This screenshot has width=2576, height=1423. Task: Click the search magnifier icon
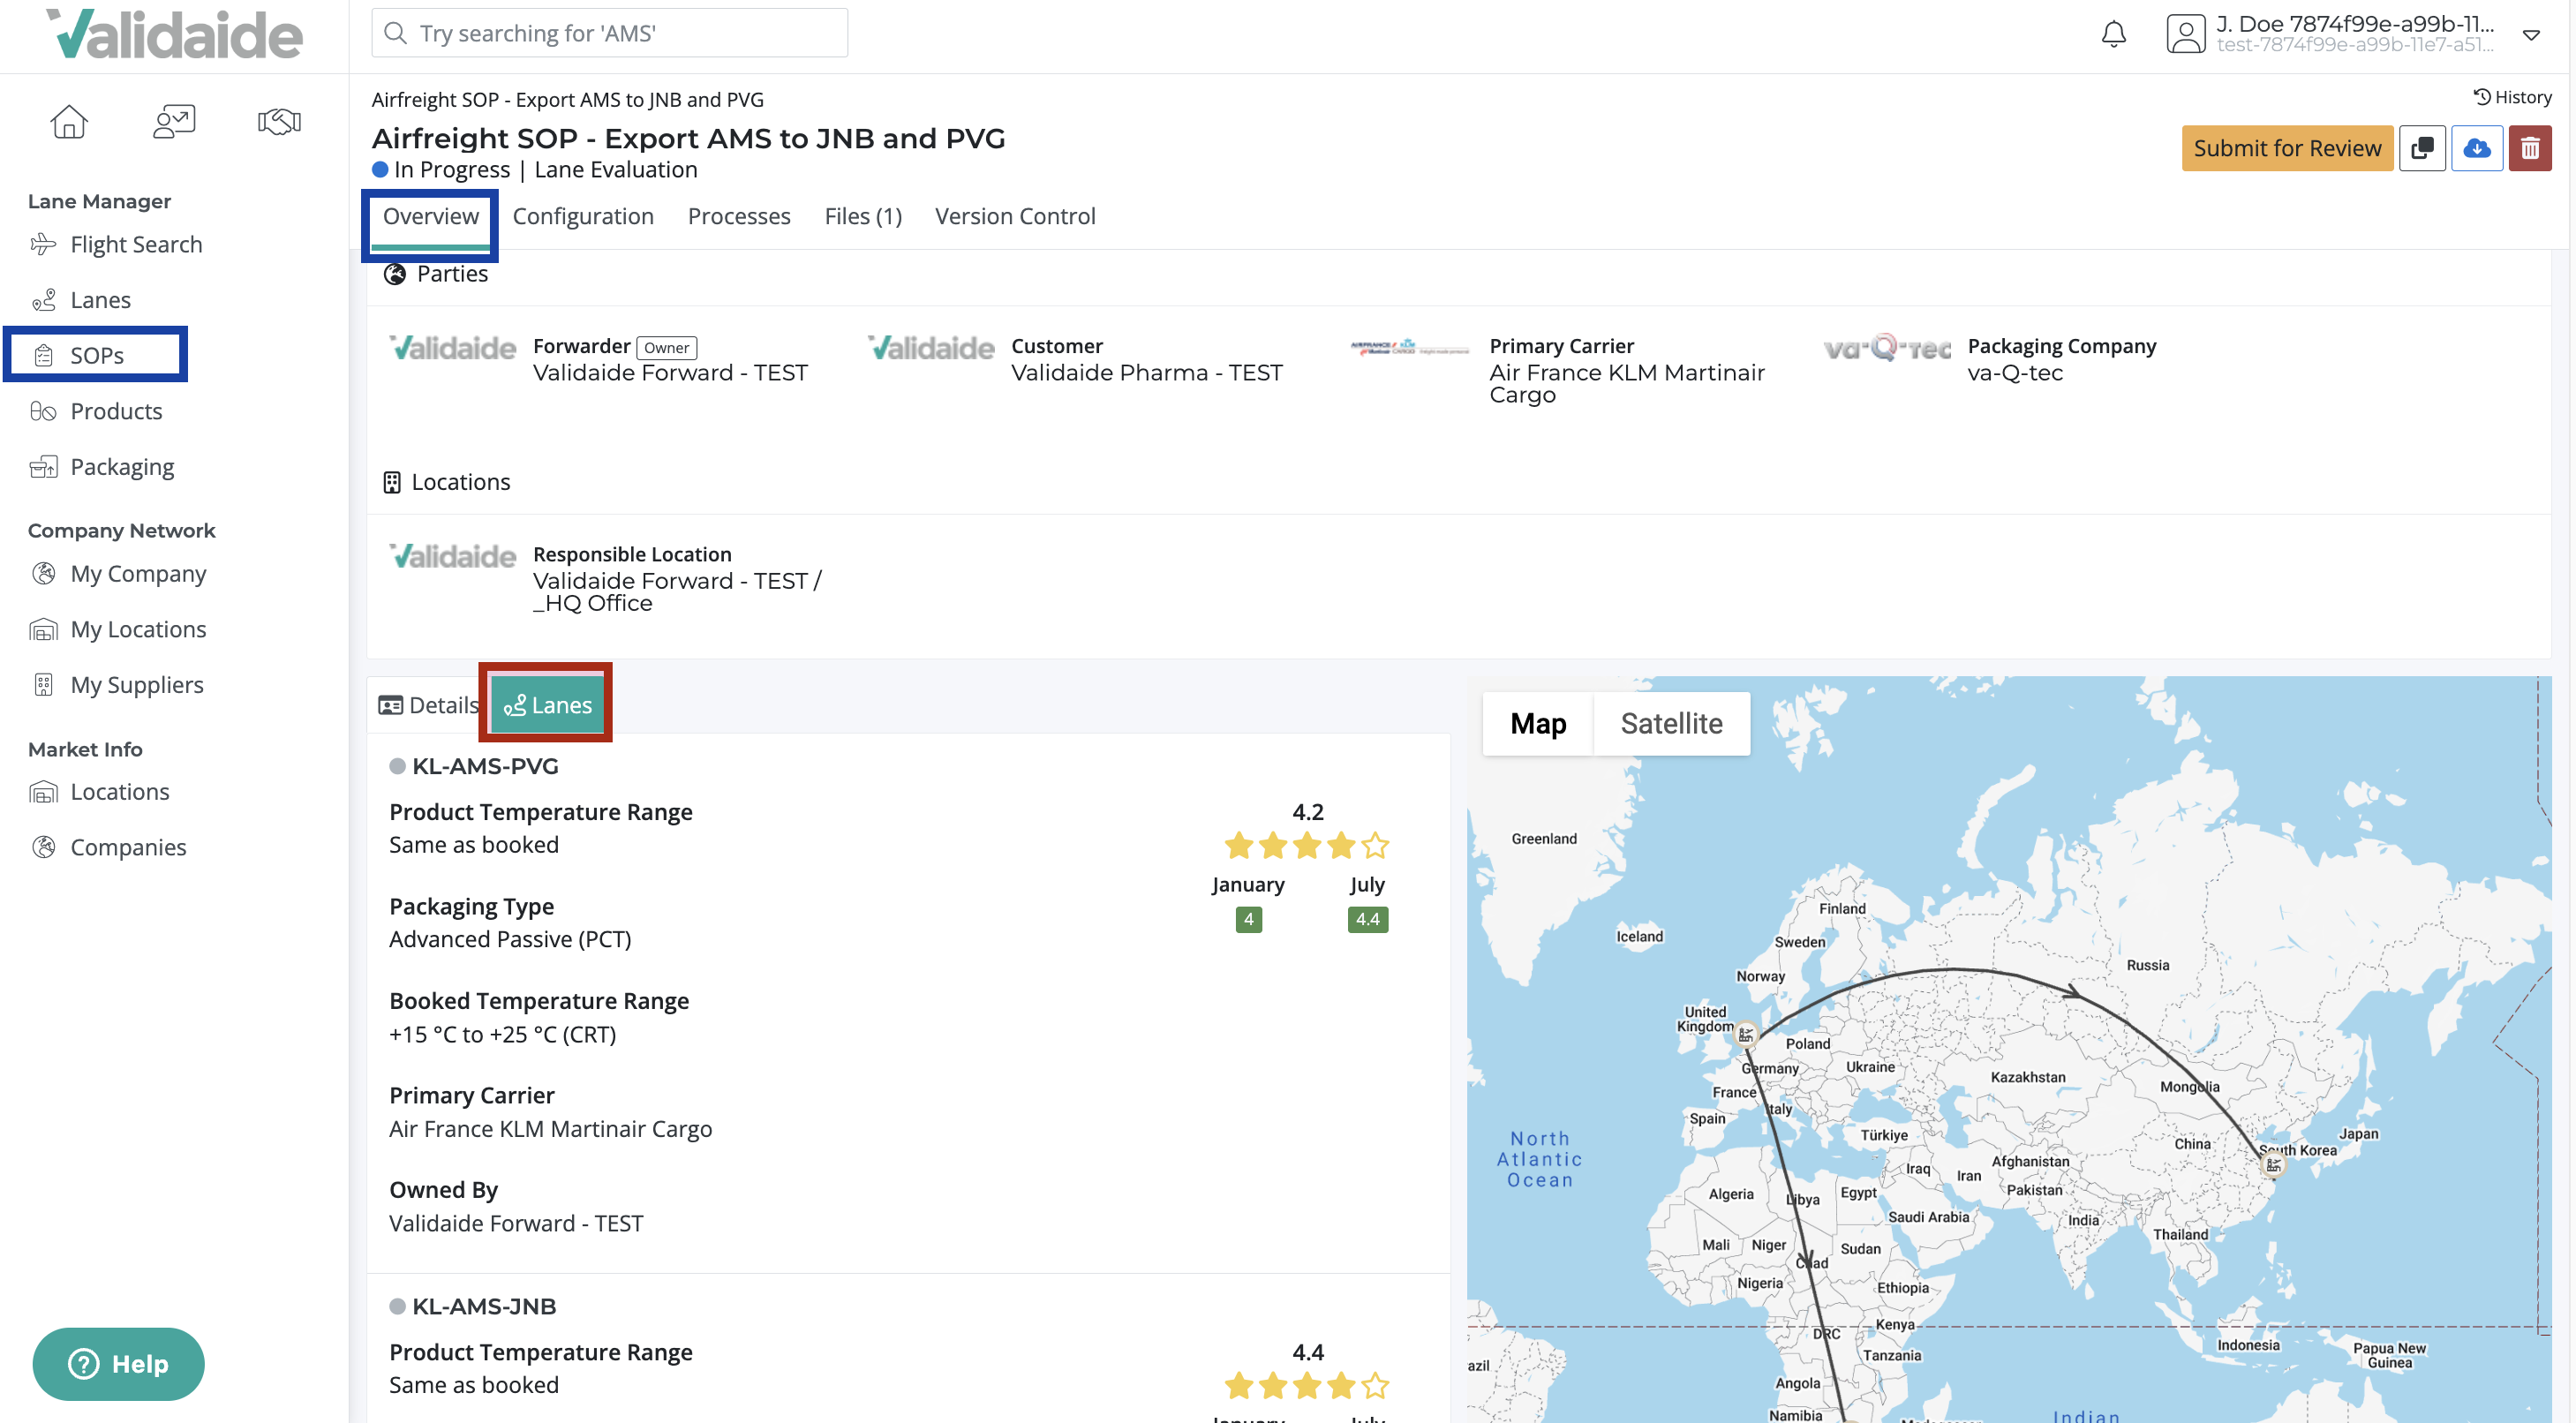coord(395,33)
